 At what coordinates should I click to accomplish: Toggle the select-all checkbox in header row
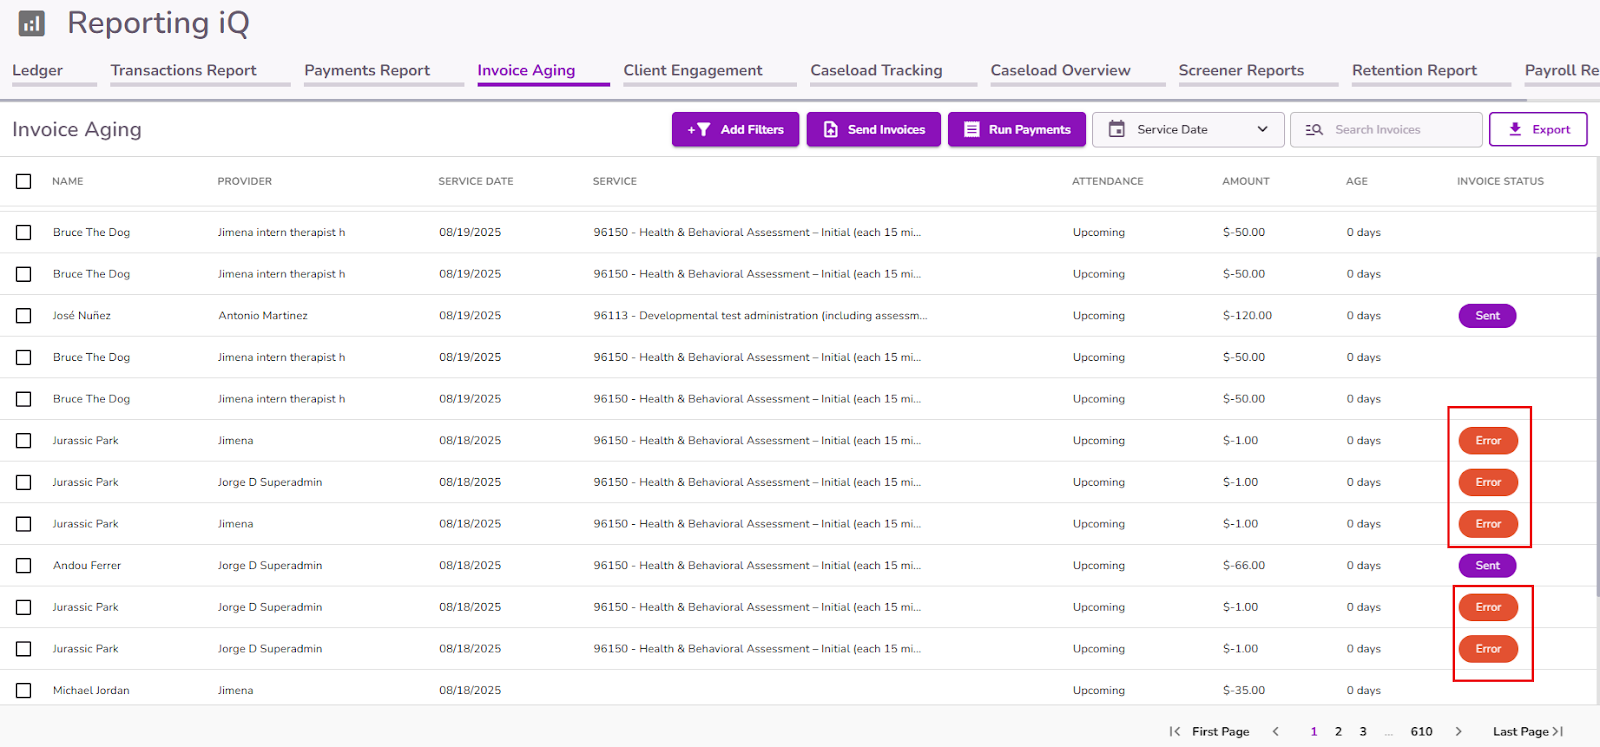coord(24,181)
